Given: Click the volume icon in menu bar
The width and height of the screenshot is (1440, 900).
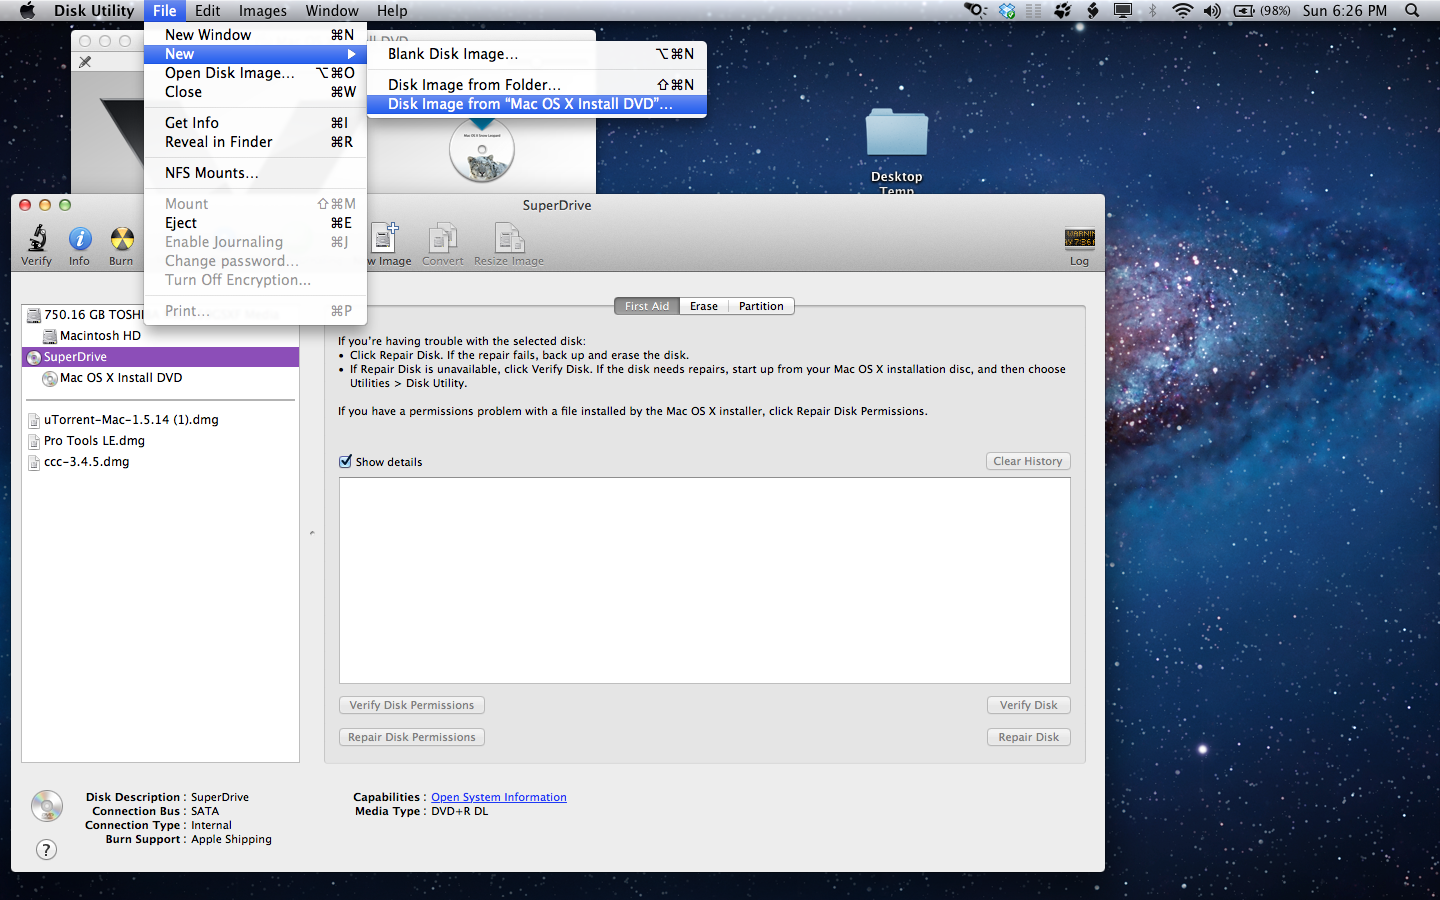Looking at the screenshot, I should [1212, 10].
